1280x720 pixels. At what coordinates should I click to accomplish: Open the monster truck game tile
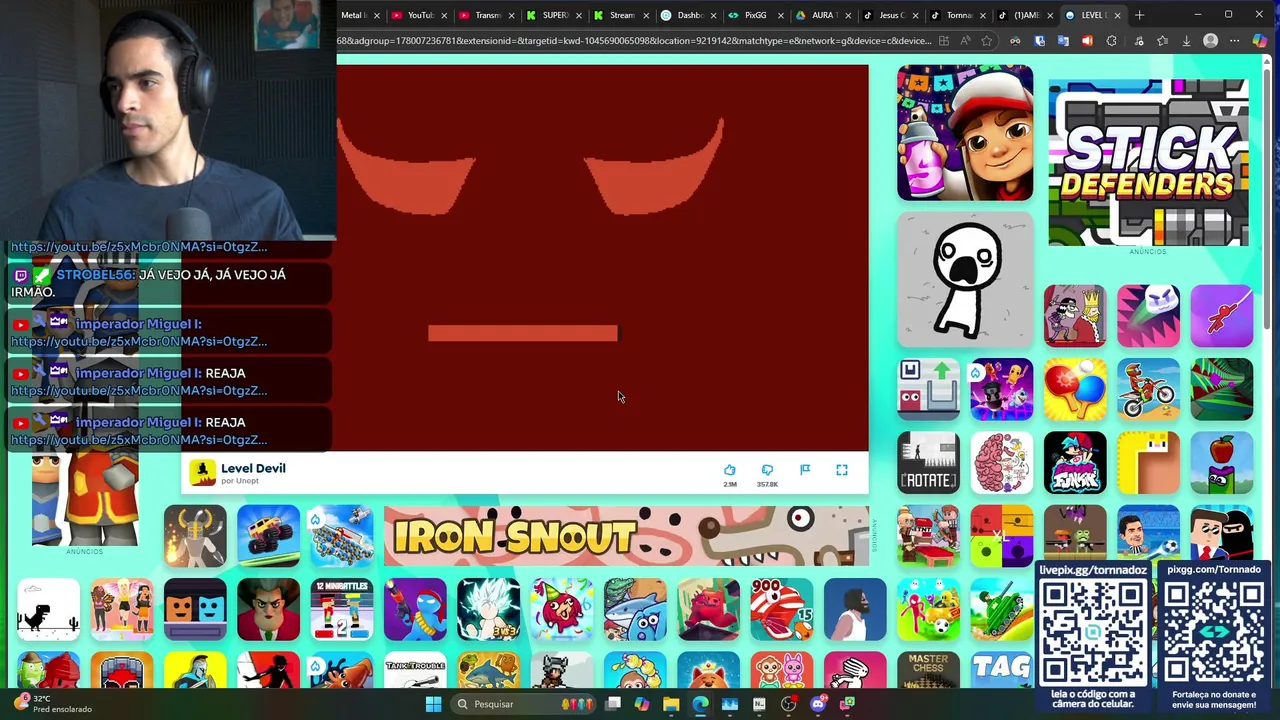tap(268, 536)
